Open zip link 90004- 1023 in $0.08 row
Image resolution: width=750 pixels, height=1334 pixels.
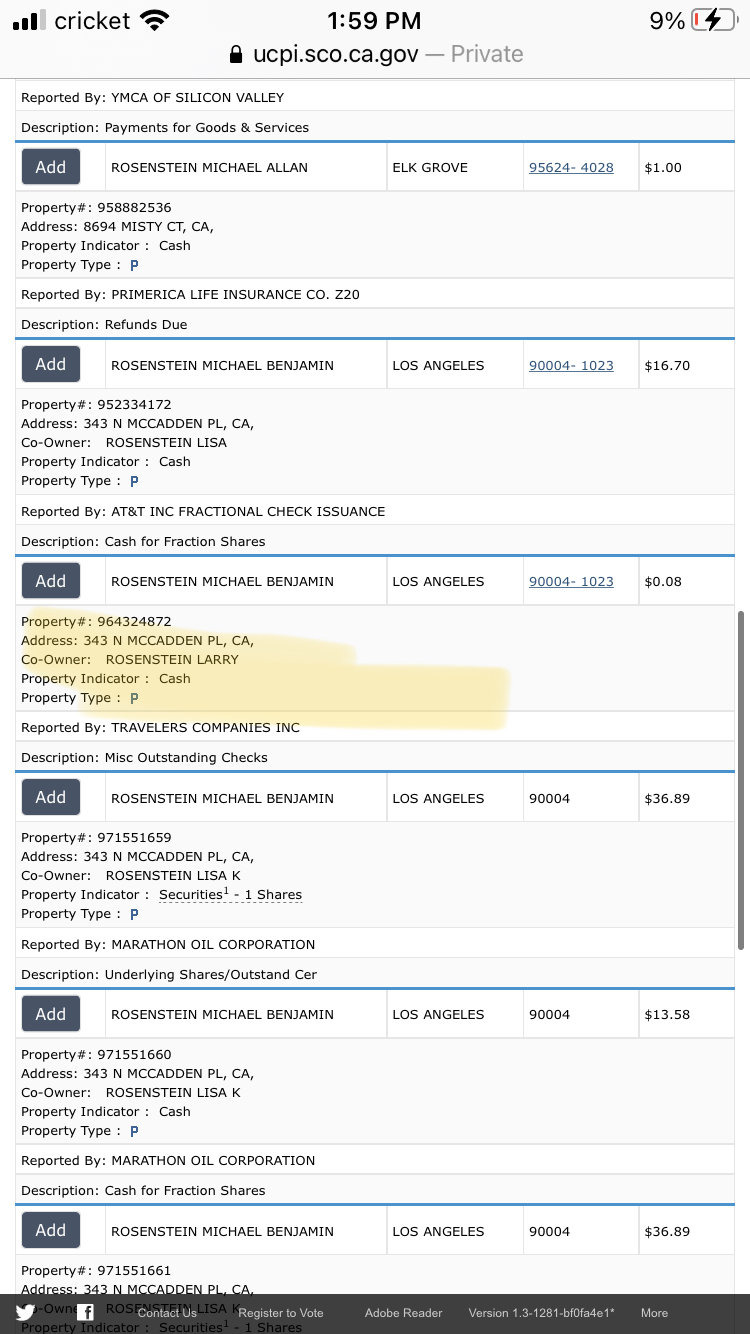tap(571, 582)
